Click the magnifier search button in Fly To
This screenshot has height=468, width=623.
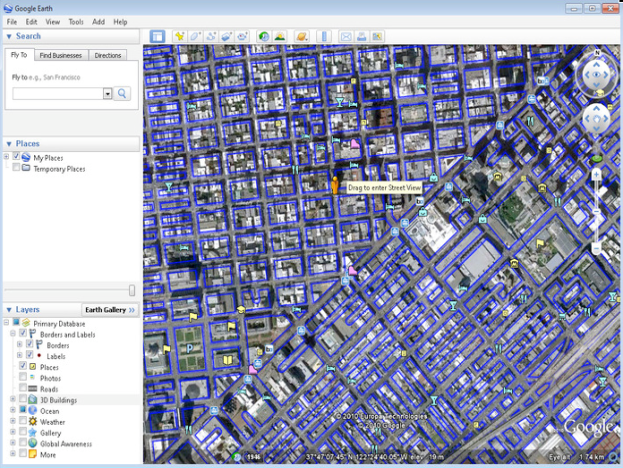pos(122,93)
